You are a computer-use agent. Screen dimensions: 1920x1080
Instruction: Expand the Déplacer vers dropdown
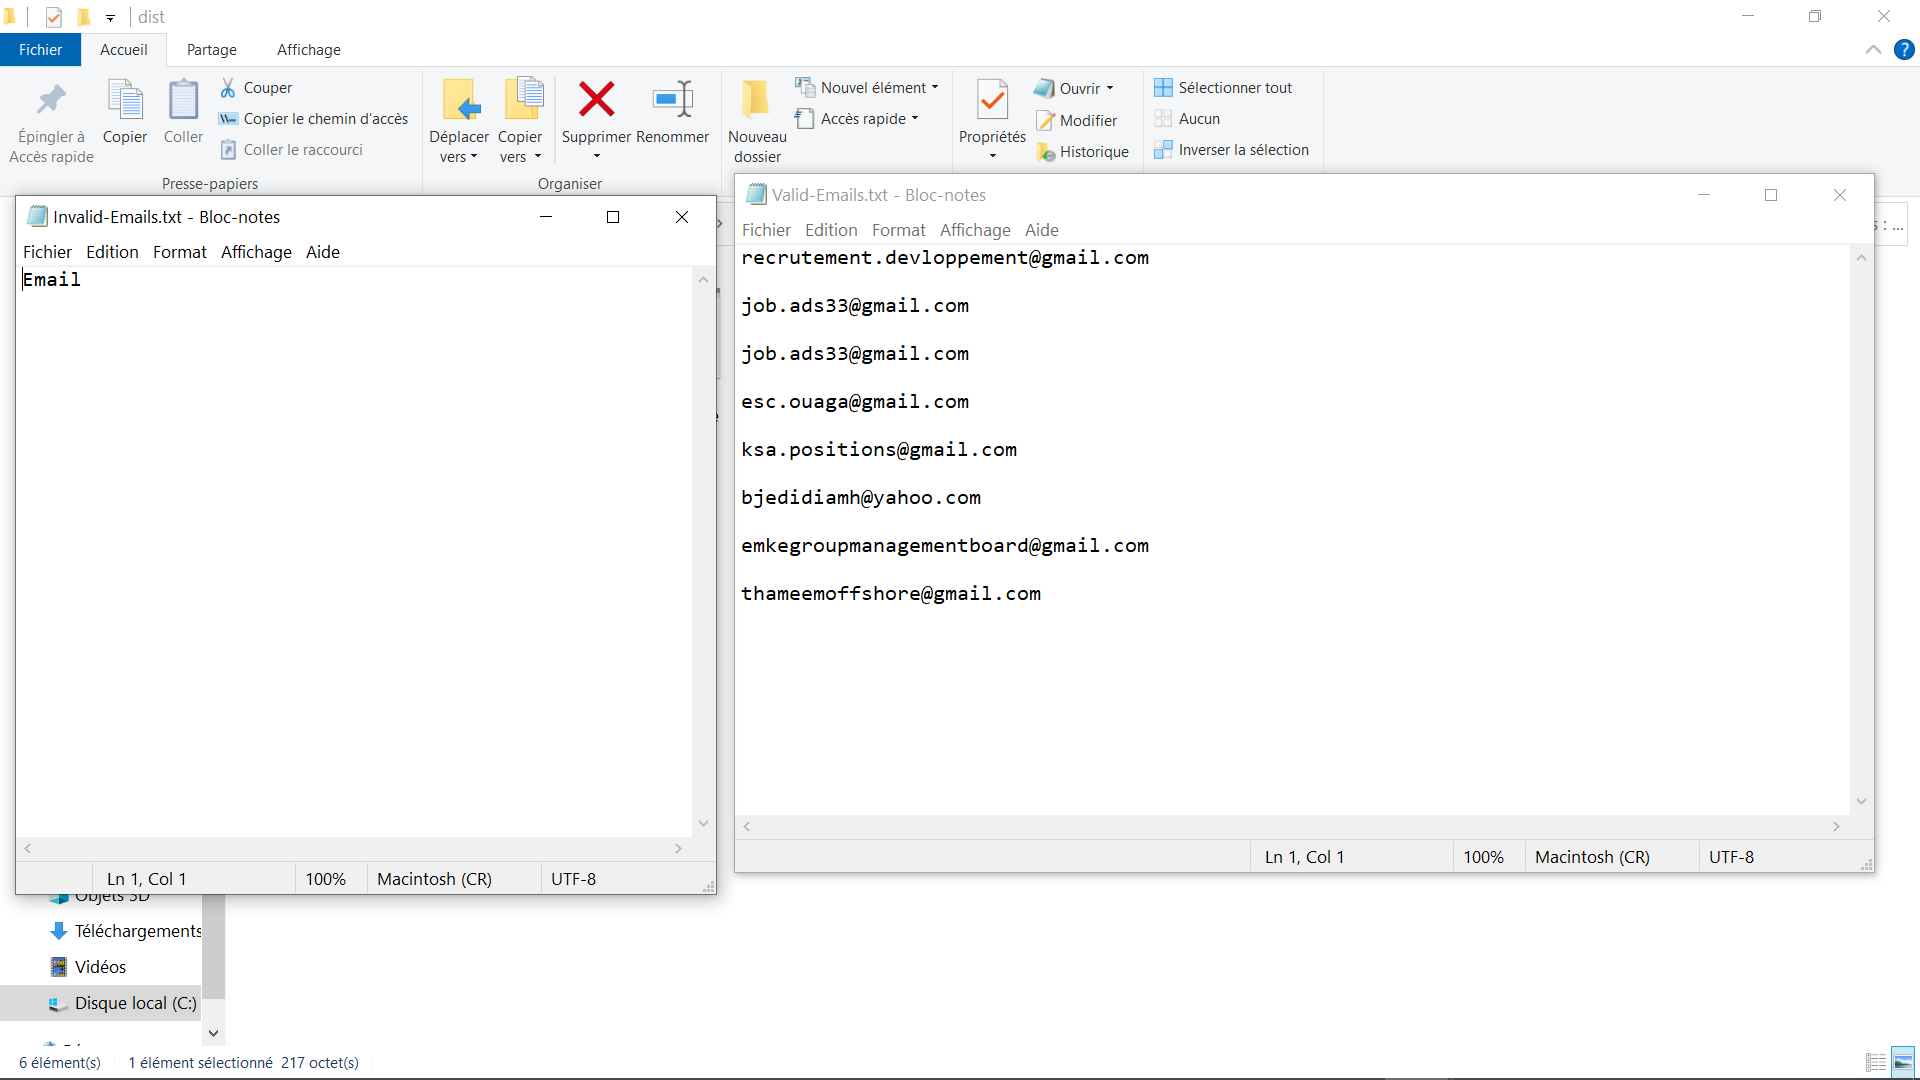click(459, 157)
